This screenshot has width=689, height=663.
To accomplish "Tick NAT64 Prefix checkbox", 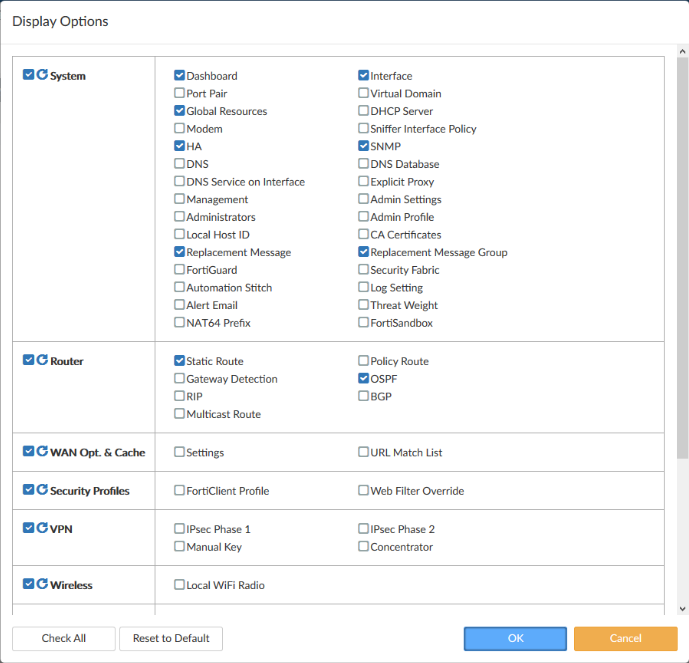I will click(179, 322).
